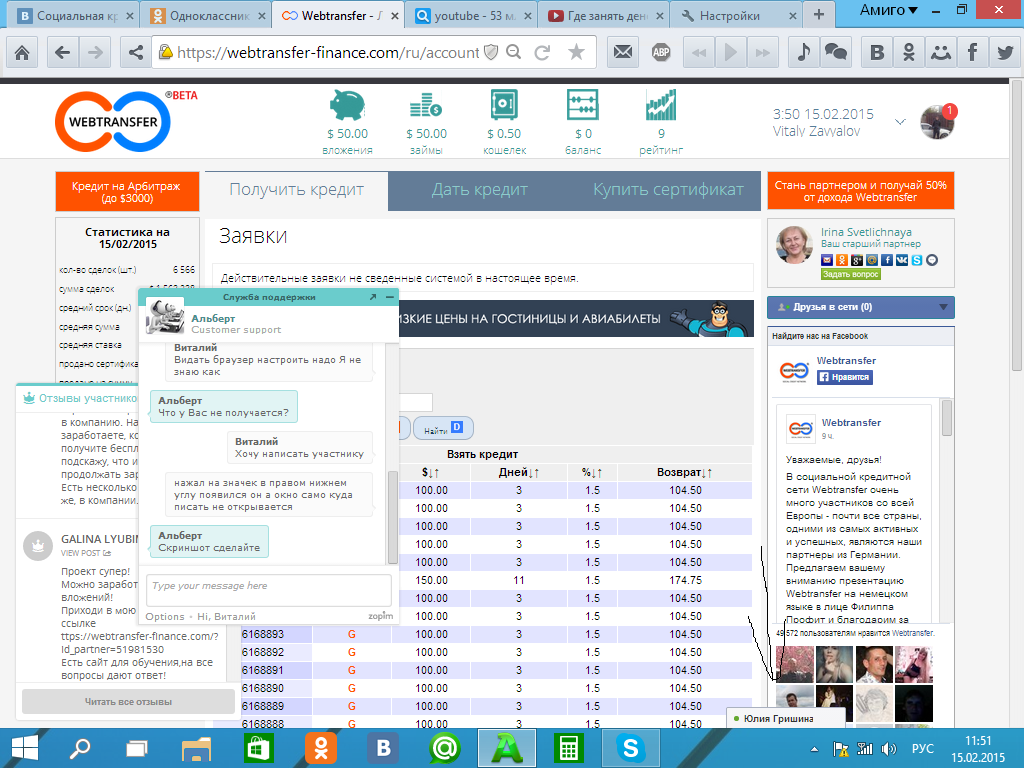Click the баланс abacus icon
This screenshot has width=1024, height=768.
tap(583, 105)
